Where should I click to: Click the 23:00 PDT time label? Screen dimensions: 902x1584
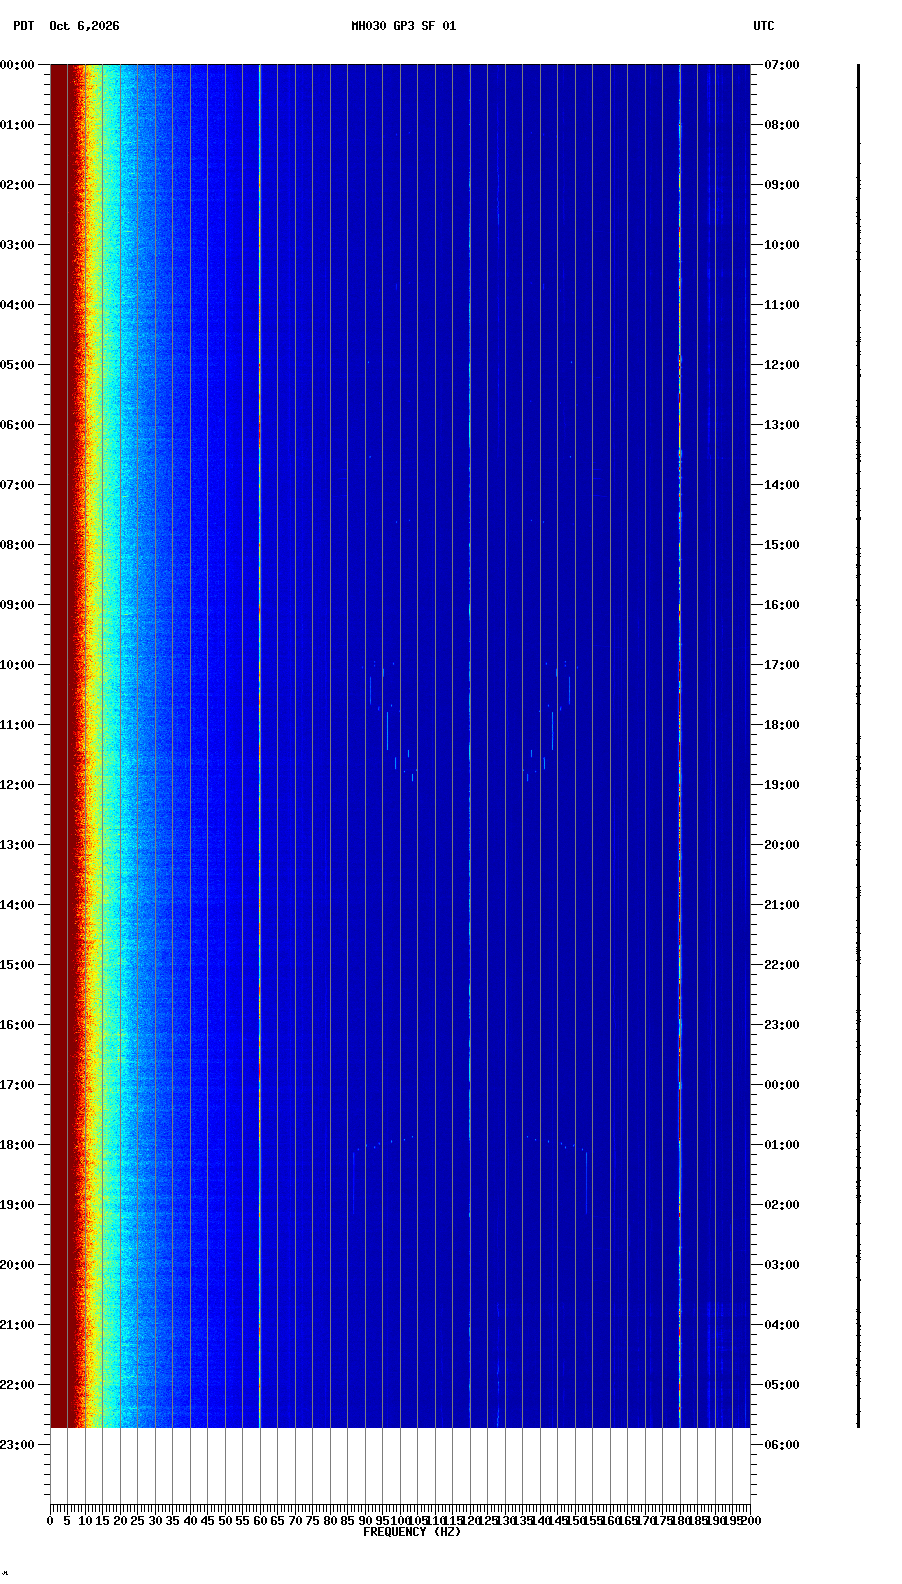click(x=17, y=1445)
